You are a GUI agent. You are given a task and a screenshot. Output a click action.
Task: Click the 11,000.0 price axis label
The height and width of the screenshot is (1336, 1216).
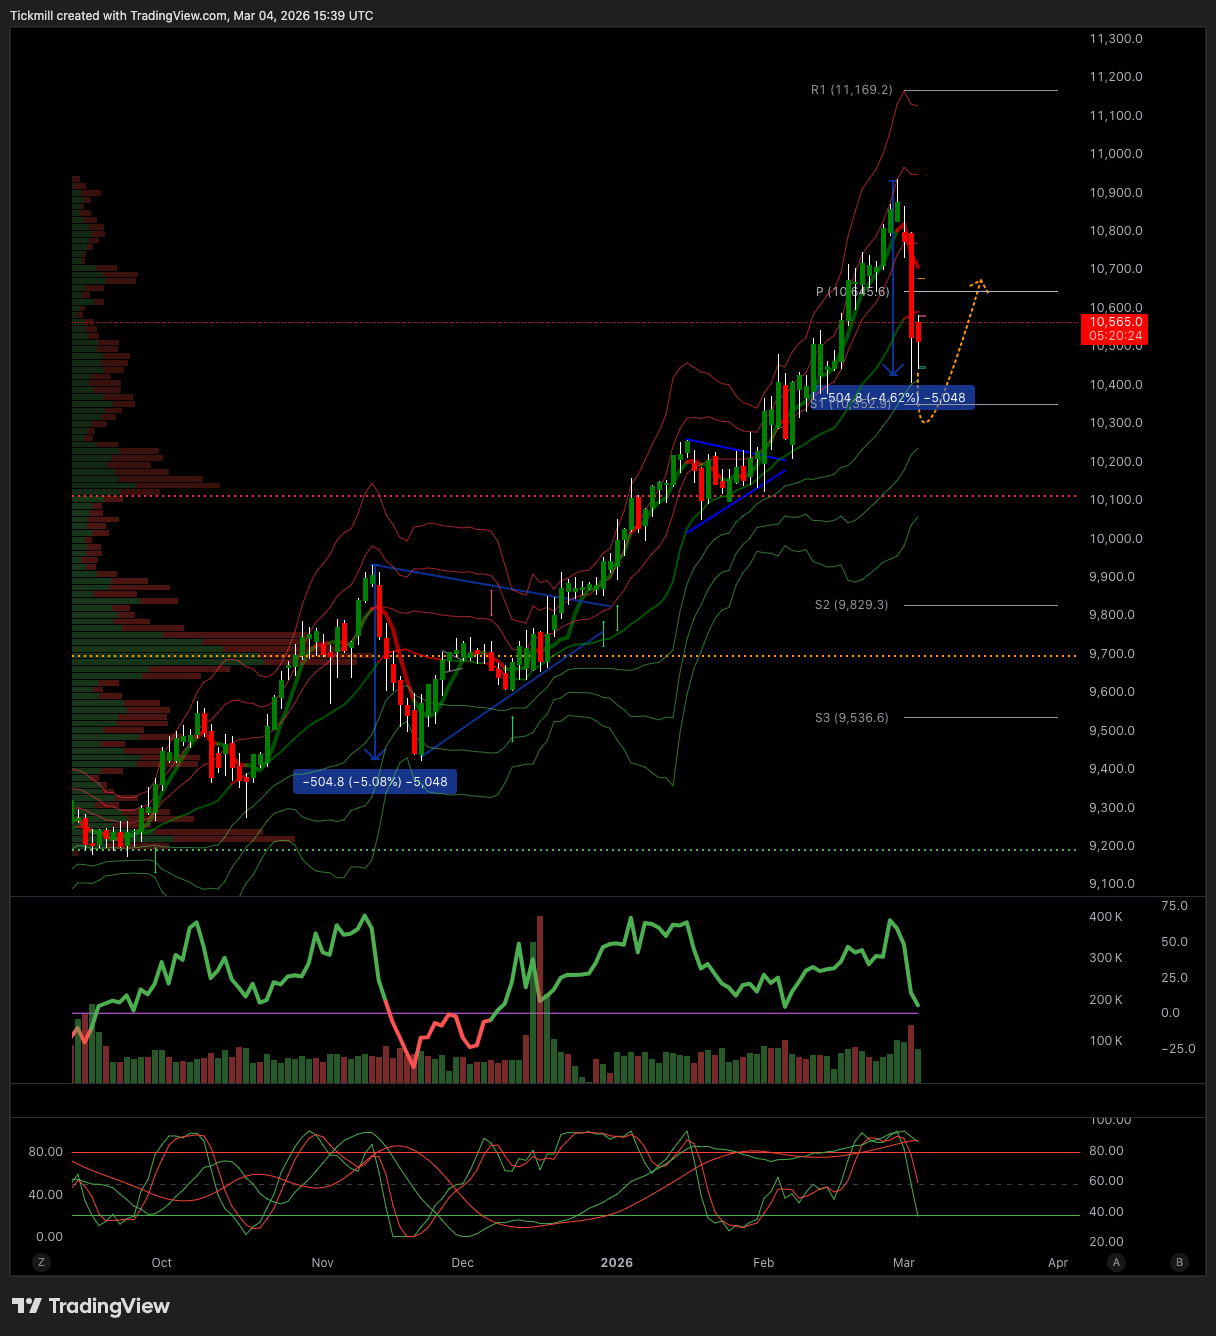(1116, 154)
